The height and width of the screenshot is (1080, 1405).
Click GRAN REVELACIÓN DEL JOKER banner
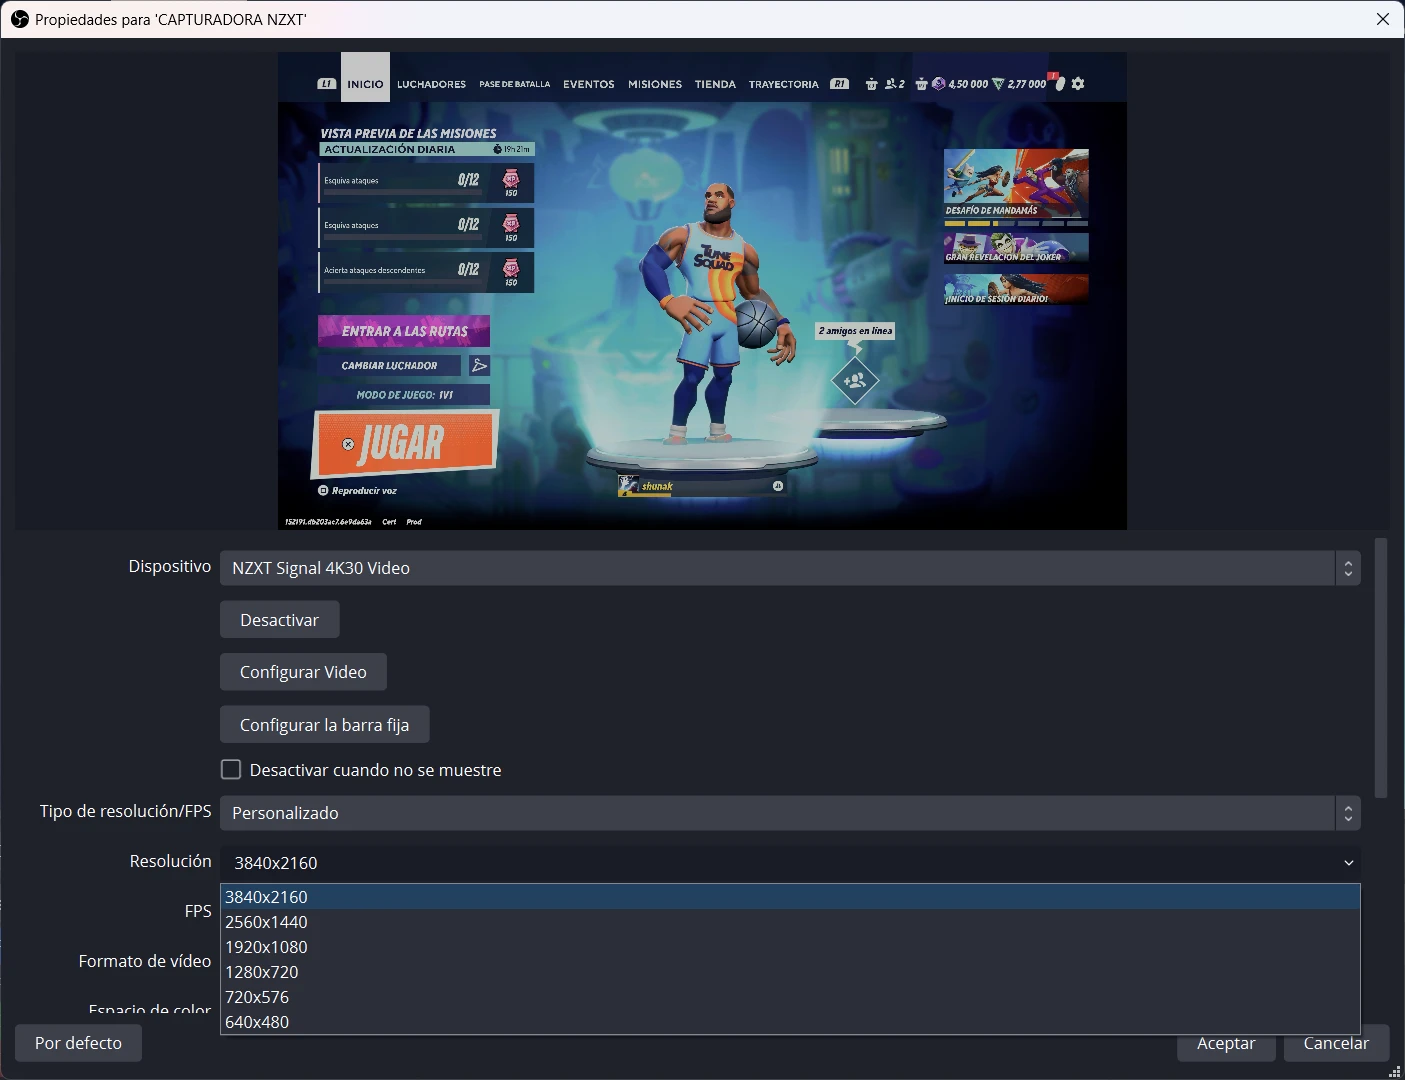1016,247
